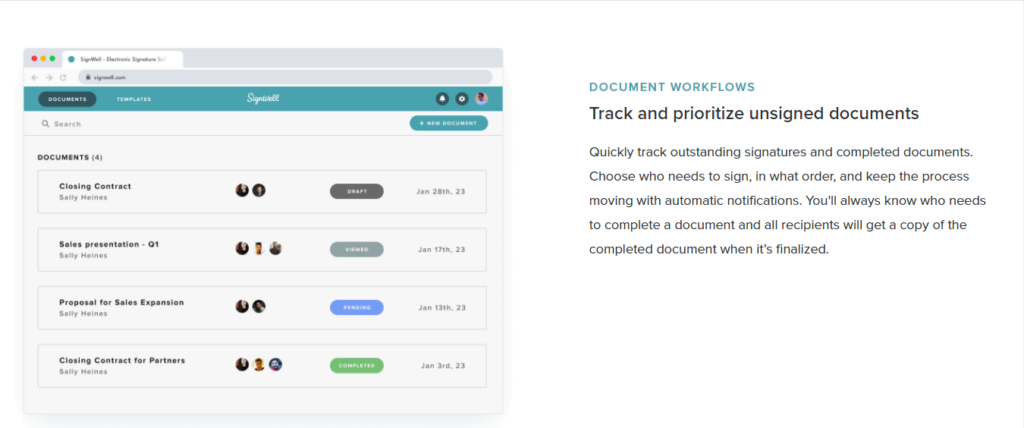The width and height of the screenshot is (1024, 428).
Task: Click the Viewed status badge
Action: [357, 249]
